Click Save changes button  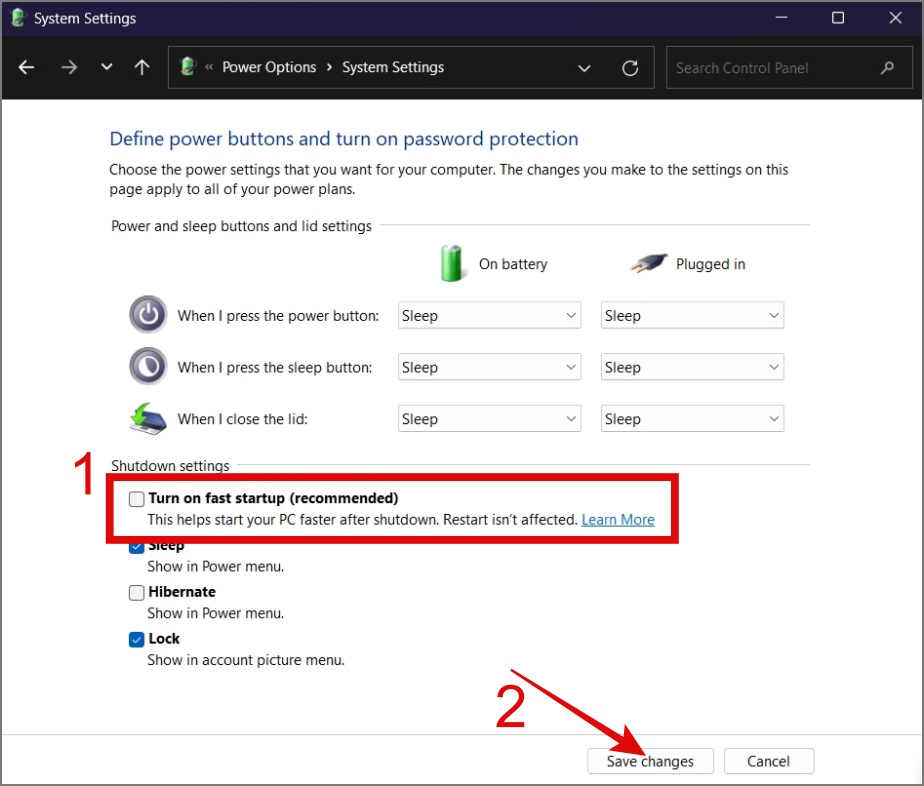(x=650, y=761)
